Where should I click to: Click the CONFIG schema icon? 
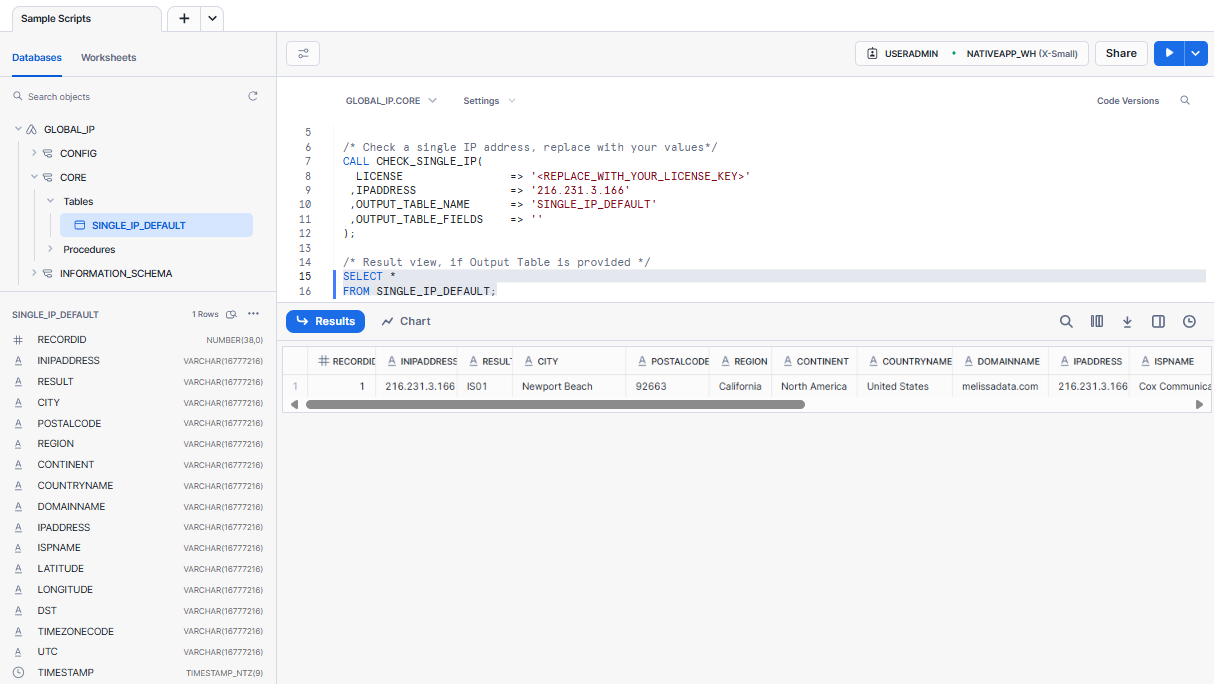pos(47,154)
